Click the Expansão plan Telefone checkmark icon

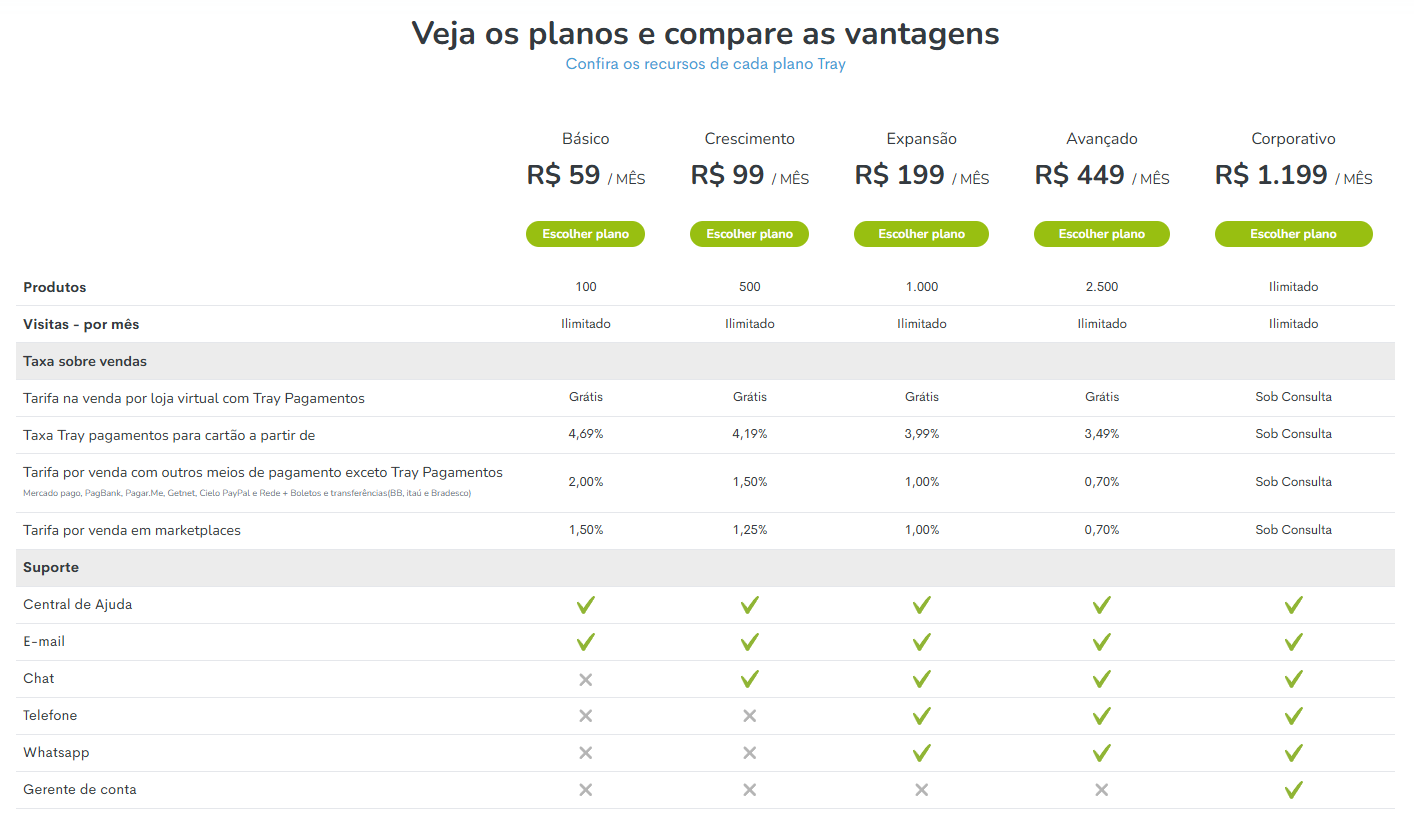coord(922,716)
